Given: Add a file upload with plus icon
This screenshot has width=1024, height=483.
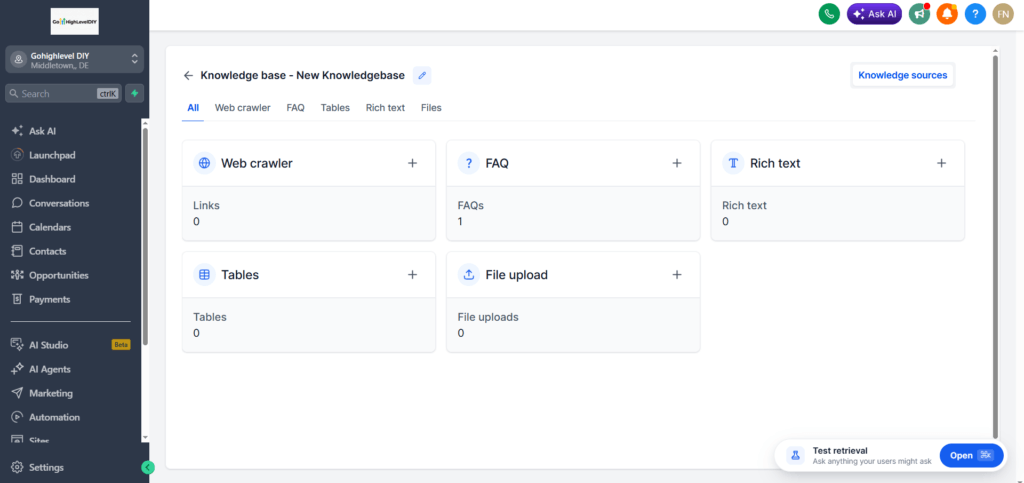Looking at the screenshot, I should point(677,275).
